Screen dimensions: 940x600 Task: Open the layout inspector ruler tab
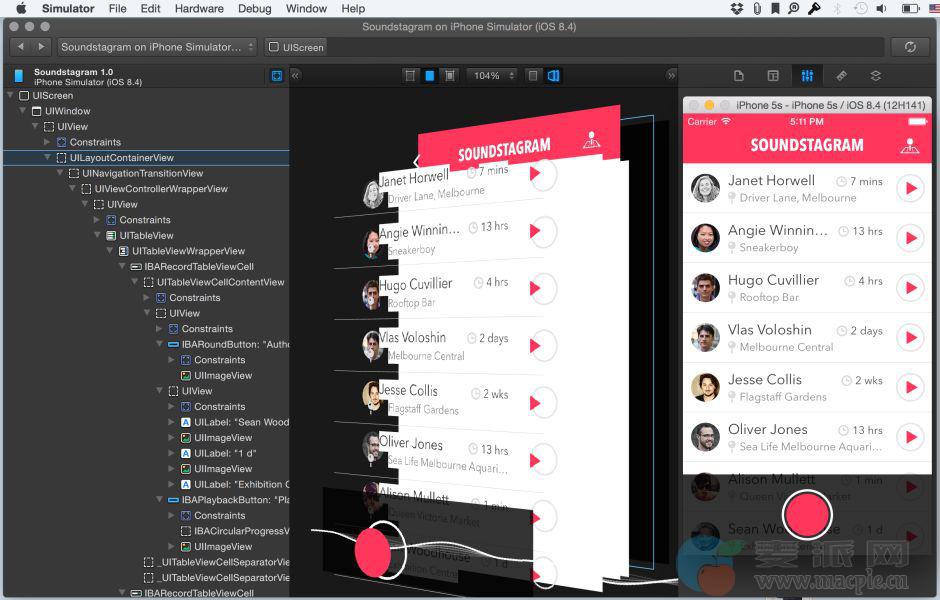pyautogui.click(x=841, y=76)
